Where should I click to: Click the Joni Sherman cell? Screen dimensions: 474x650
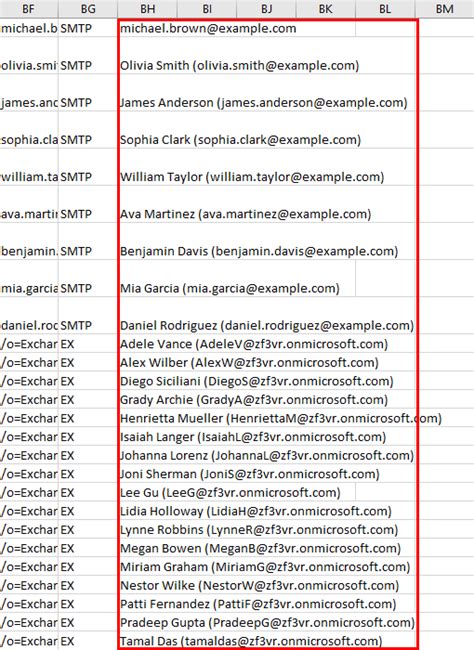[250, 474]
